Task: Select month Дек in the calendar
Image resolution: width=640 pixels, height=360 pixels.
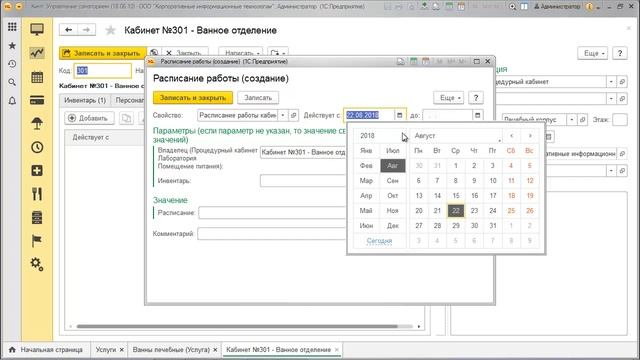Action: pyautogui.click(x=393, y=226)
